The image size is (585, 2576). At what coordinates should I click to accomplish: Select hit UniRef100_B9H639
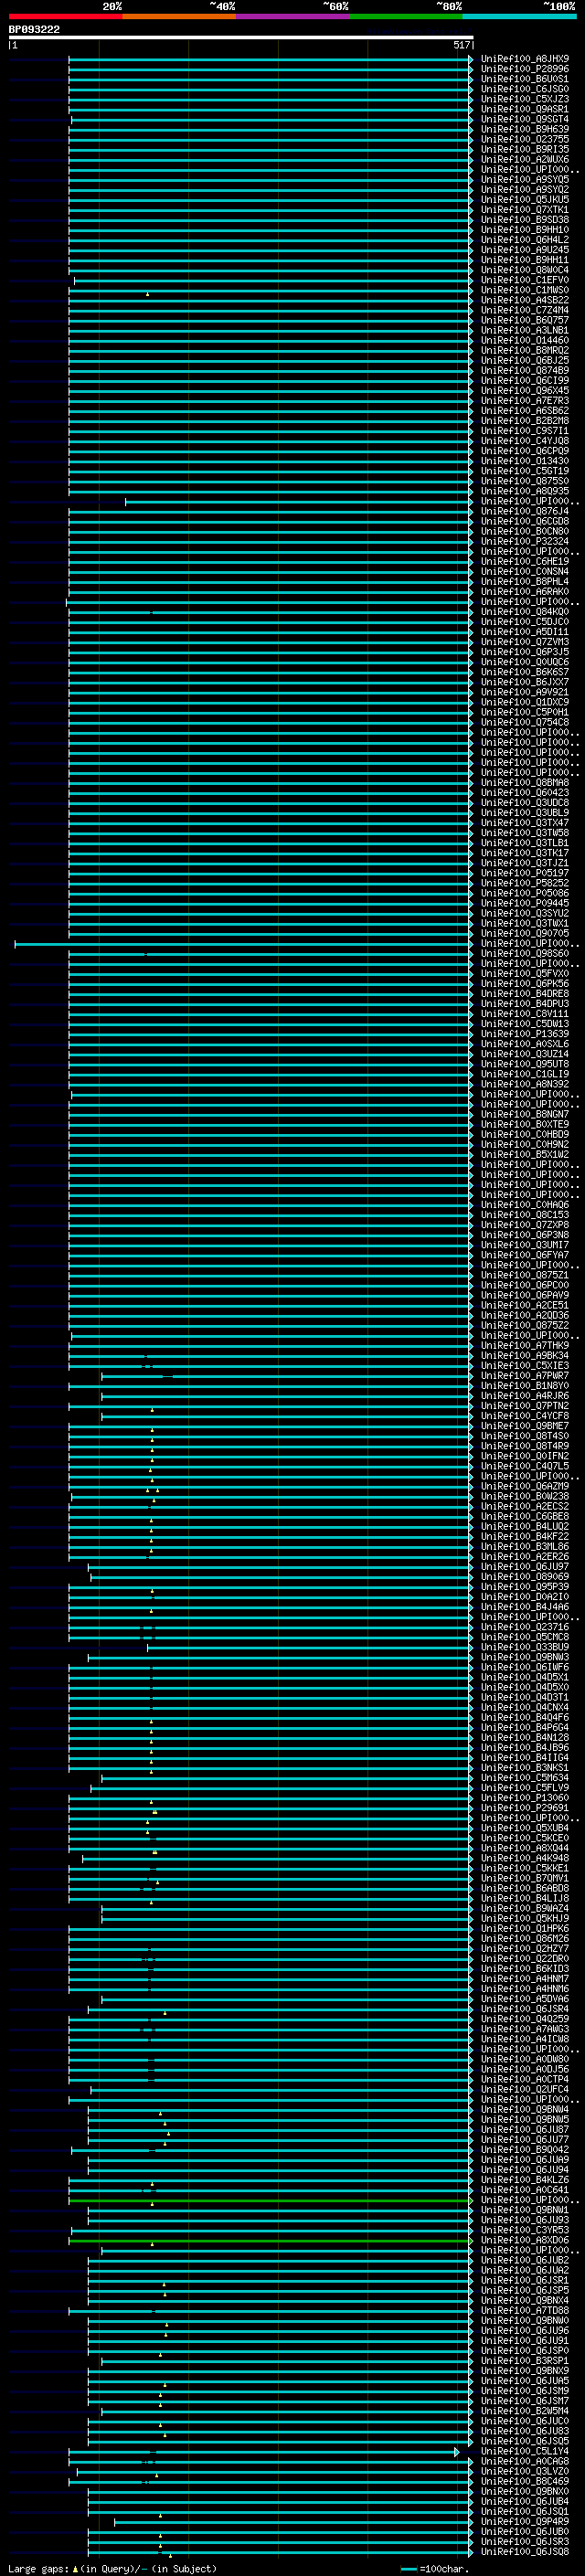pyautogui.click(x=525, y=129)
